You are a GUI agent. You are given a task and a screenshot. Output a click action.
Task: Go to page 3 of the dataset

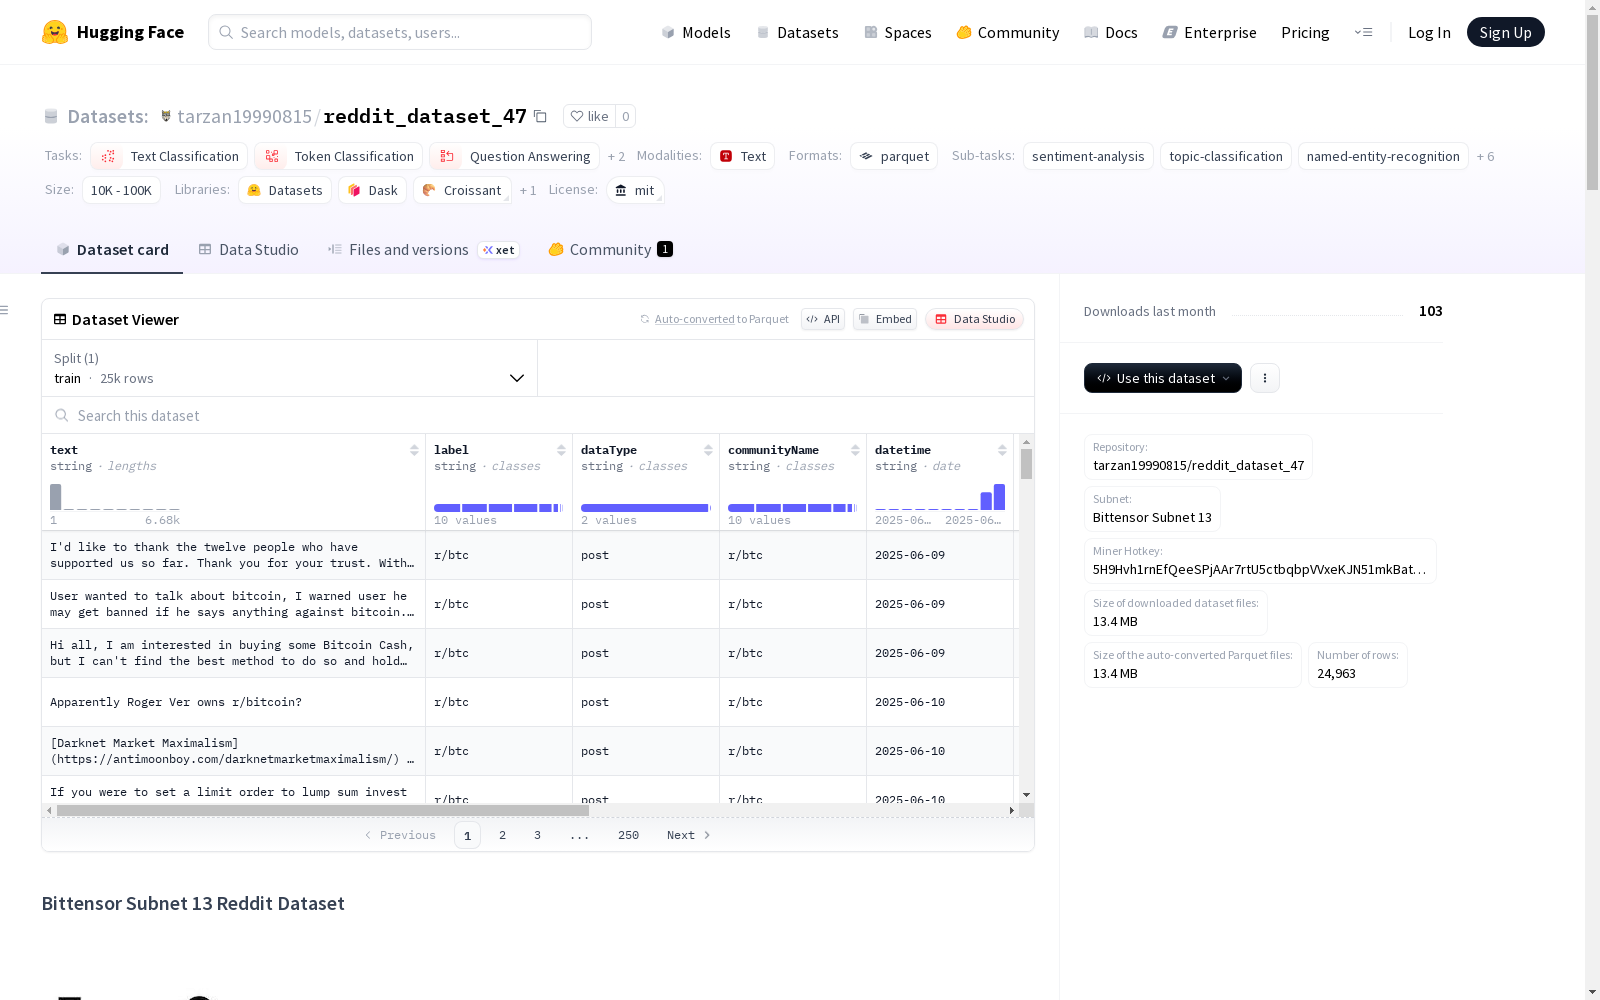537,835
